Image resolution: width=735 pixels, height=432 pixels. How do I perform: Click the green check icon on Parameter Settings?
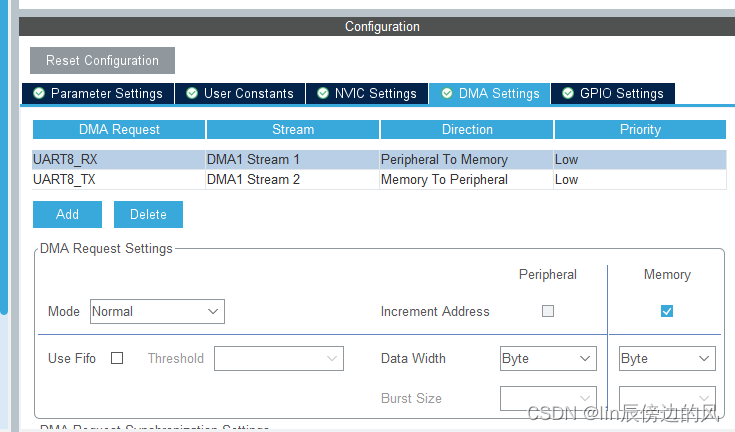tap(39, 93)
